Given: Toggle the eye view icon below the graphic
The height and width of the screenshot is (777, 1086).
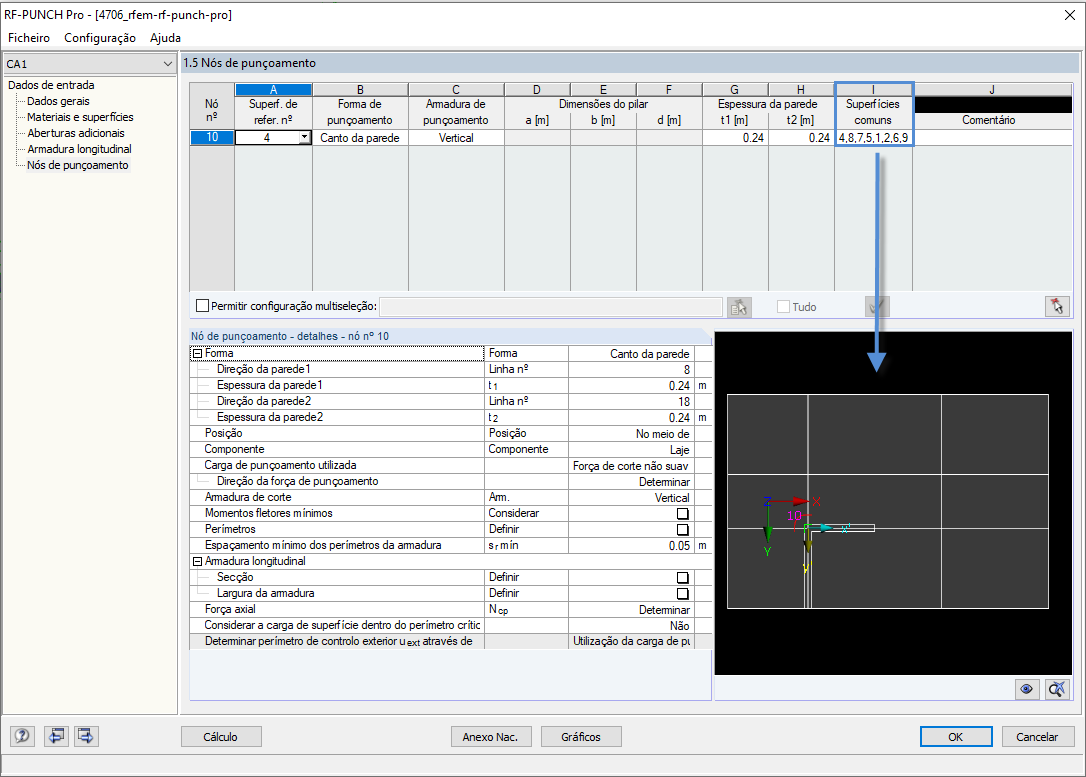Looking at the screenshot, I should tap(1026, 689).
